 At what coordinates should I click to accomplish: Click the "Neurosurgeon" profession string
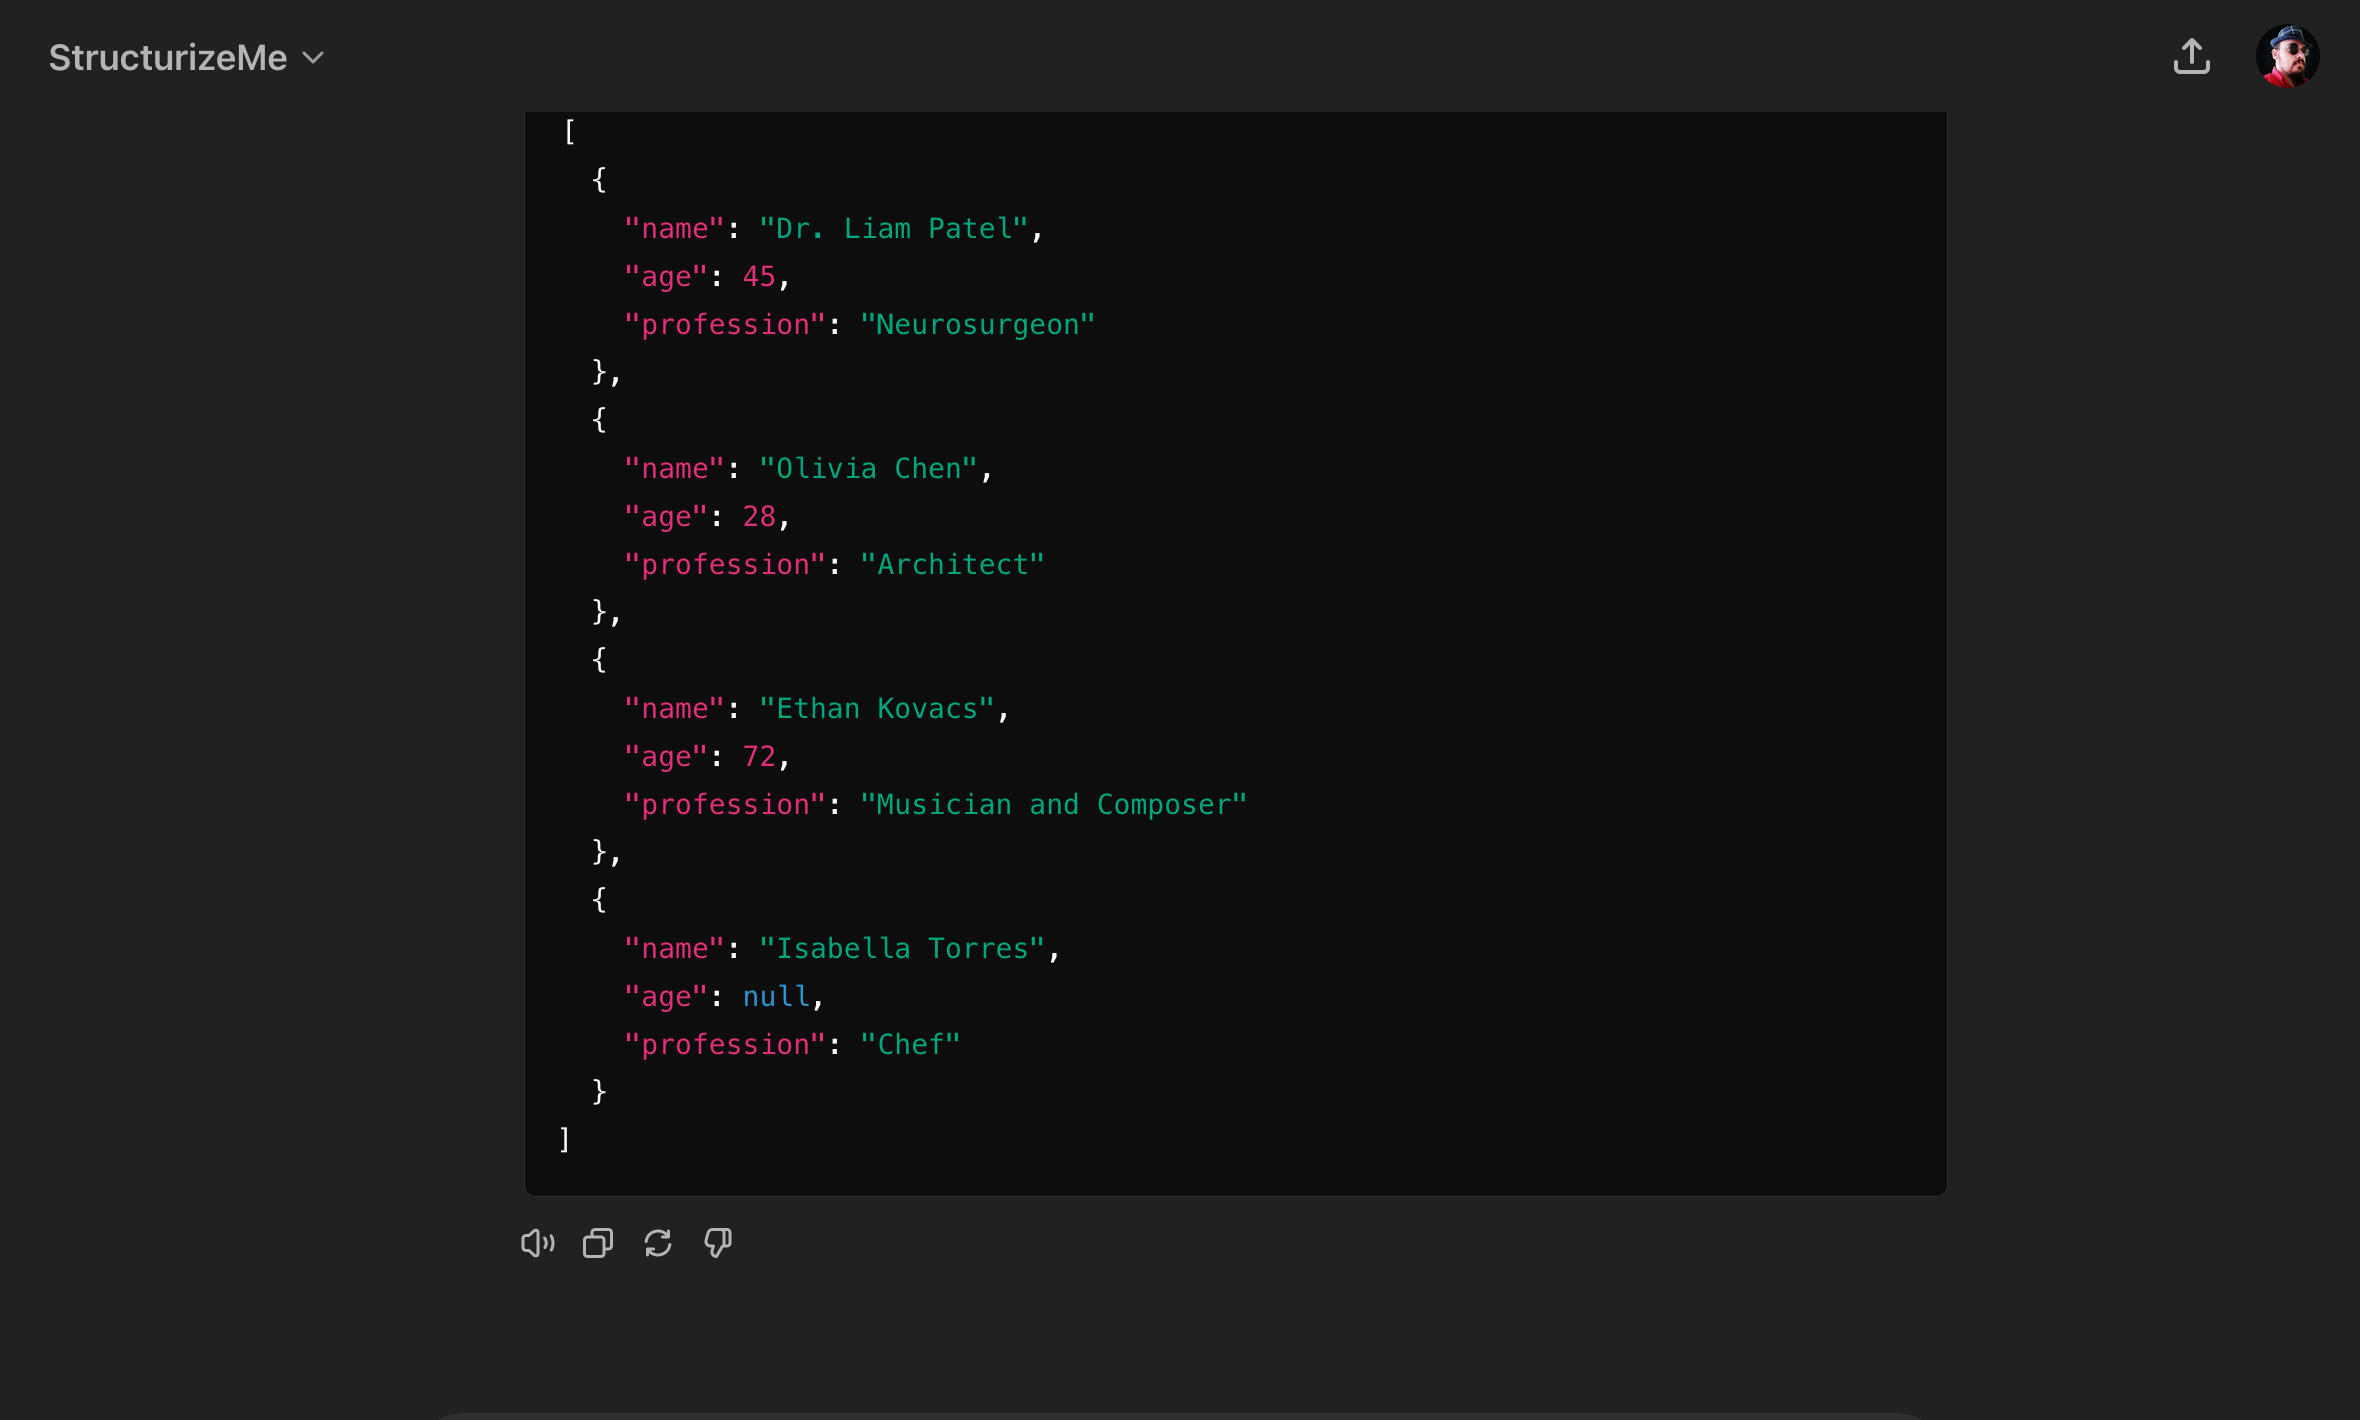(x=977, y=325)
